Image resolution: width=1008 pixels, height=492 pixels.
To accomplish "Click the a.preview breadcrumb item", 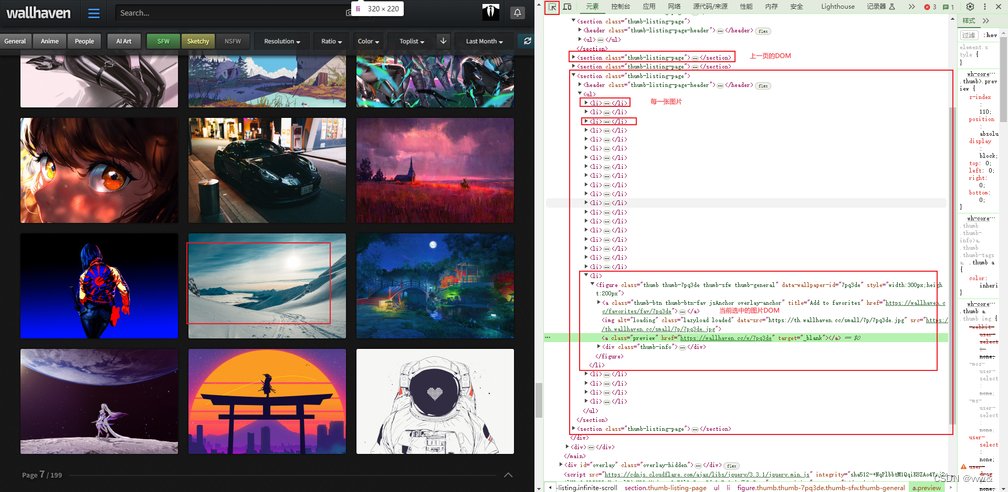I will pyautogui.click(x=926, y=488).
